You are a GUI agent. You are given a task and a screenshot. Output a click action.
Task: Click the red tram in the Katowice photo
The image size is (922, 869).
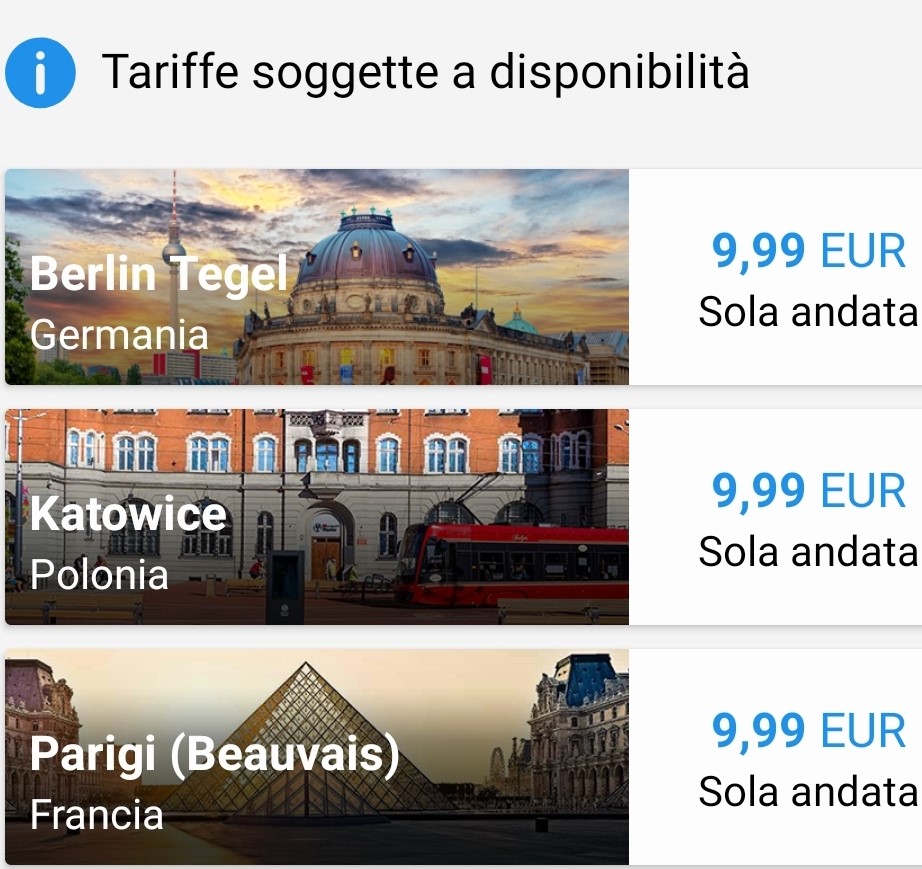pyautogui.click(x=512, y=564)
